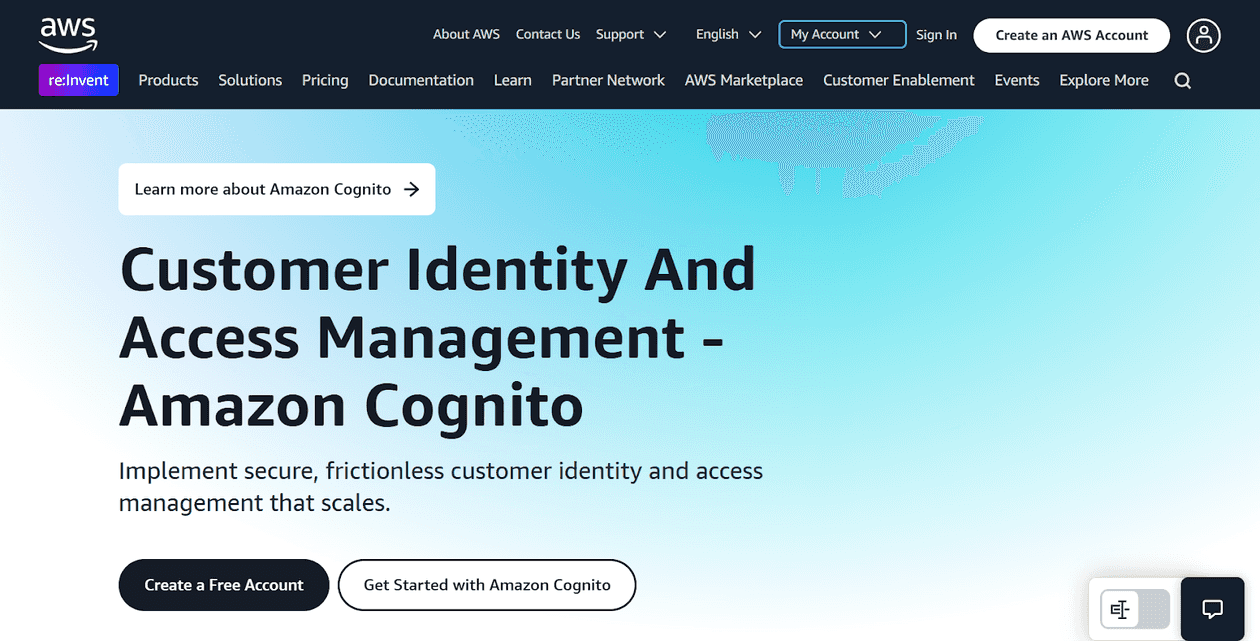The width and height of the screenshot is (1260, 641).
Task: Open the Products menu
Action: click(x=168, y=80)
